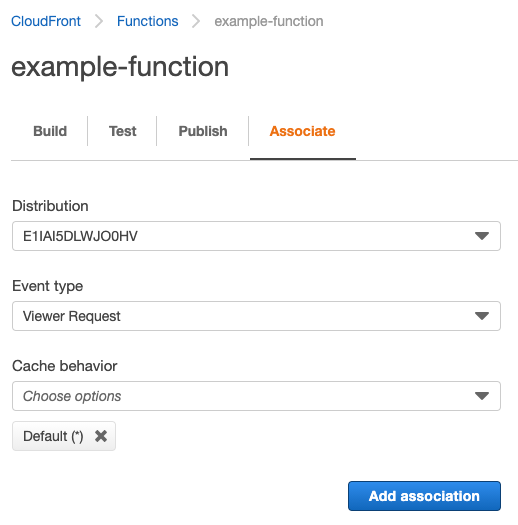The width and height of the screenshot is (518, 525).
Task: Click the Default (*) selected token
Action: [53, 436]
